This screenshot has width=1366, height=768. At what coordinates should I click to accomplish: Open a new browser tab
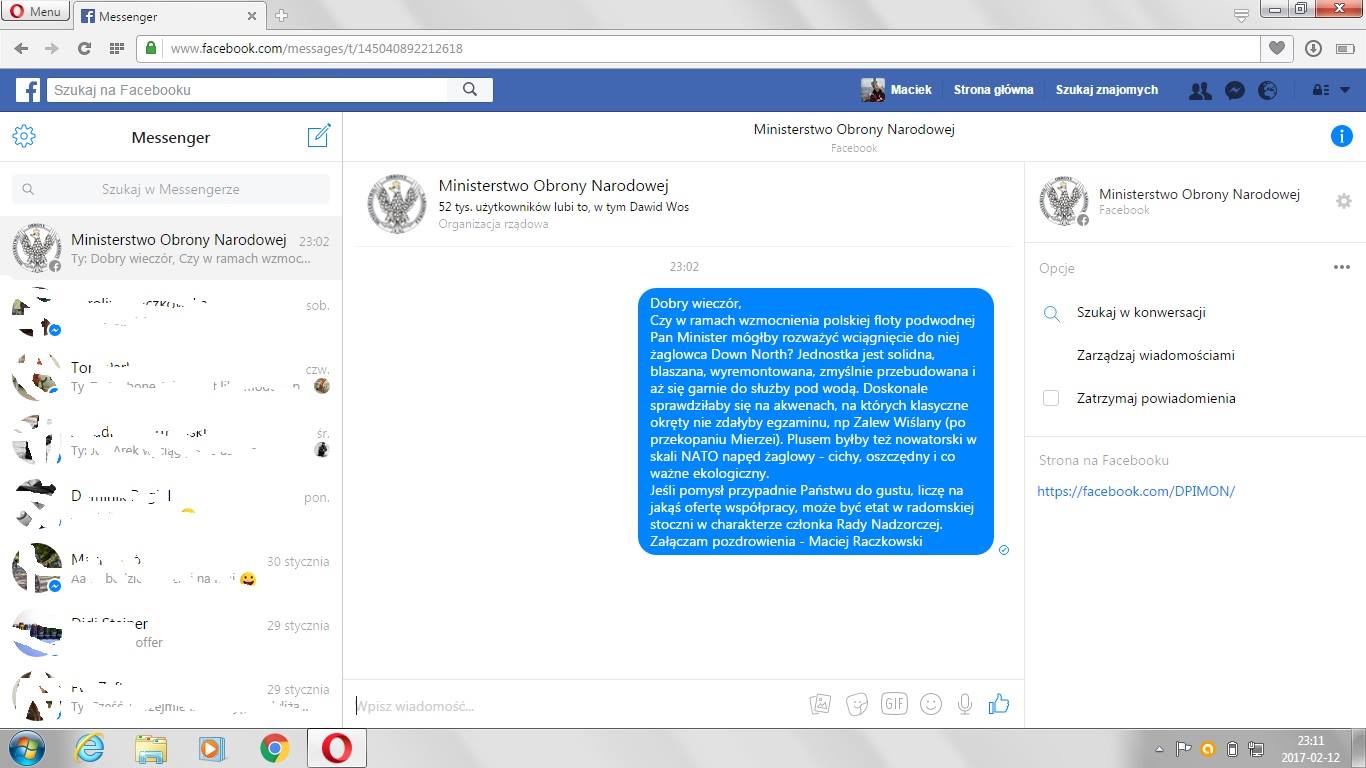(281, 16)
